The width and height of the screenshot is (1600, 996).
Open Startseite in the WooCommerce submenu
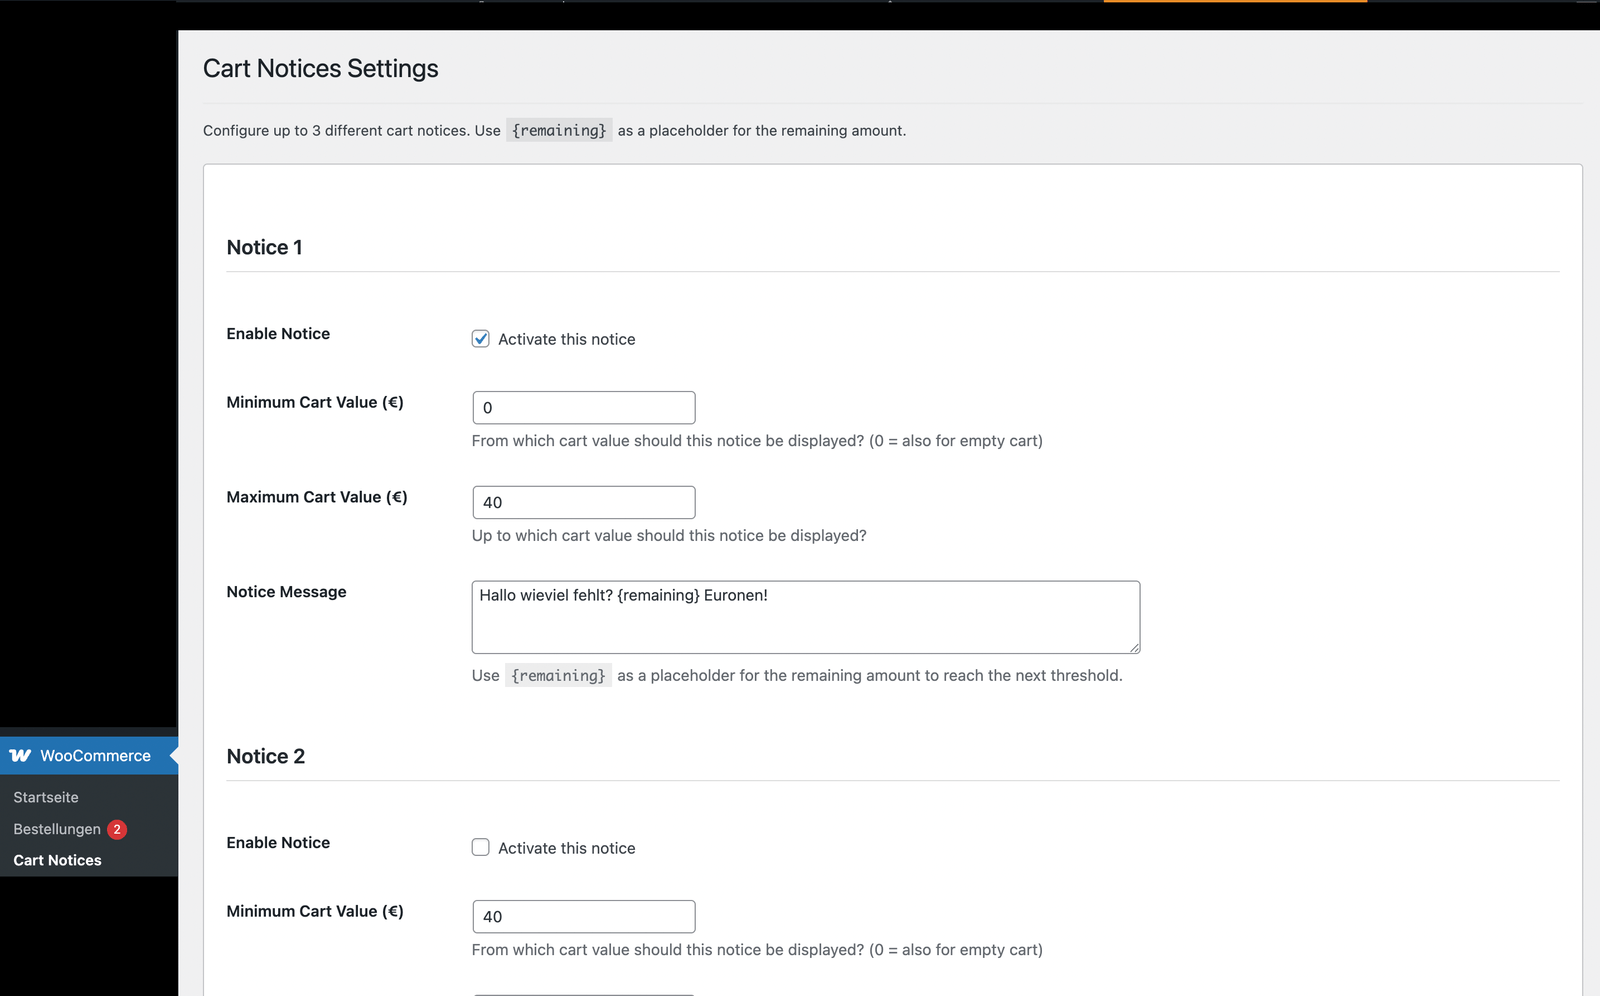pos(46,797)
